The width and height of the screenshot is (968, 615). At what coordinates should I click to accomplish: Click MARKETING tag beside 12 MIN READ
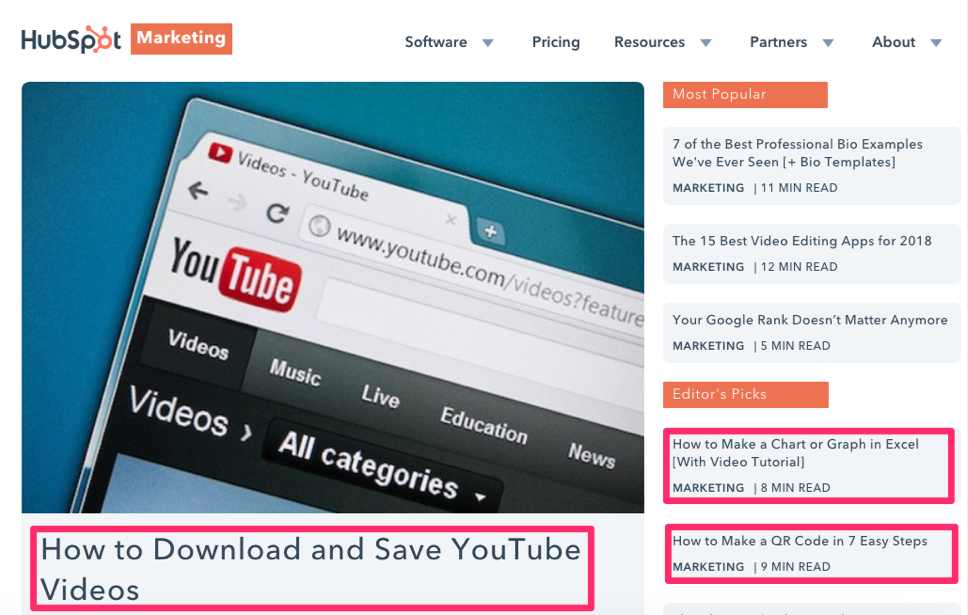tap(708, 267)
